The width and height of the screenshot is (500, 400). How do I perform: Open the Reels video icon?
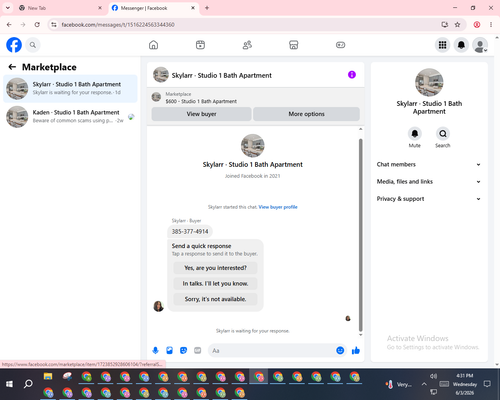[200, 45]
